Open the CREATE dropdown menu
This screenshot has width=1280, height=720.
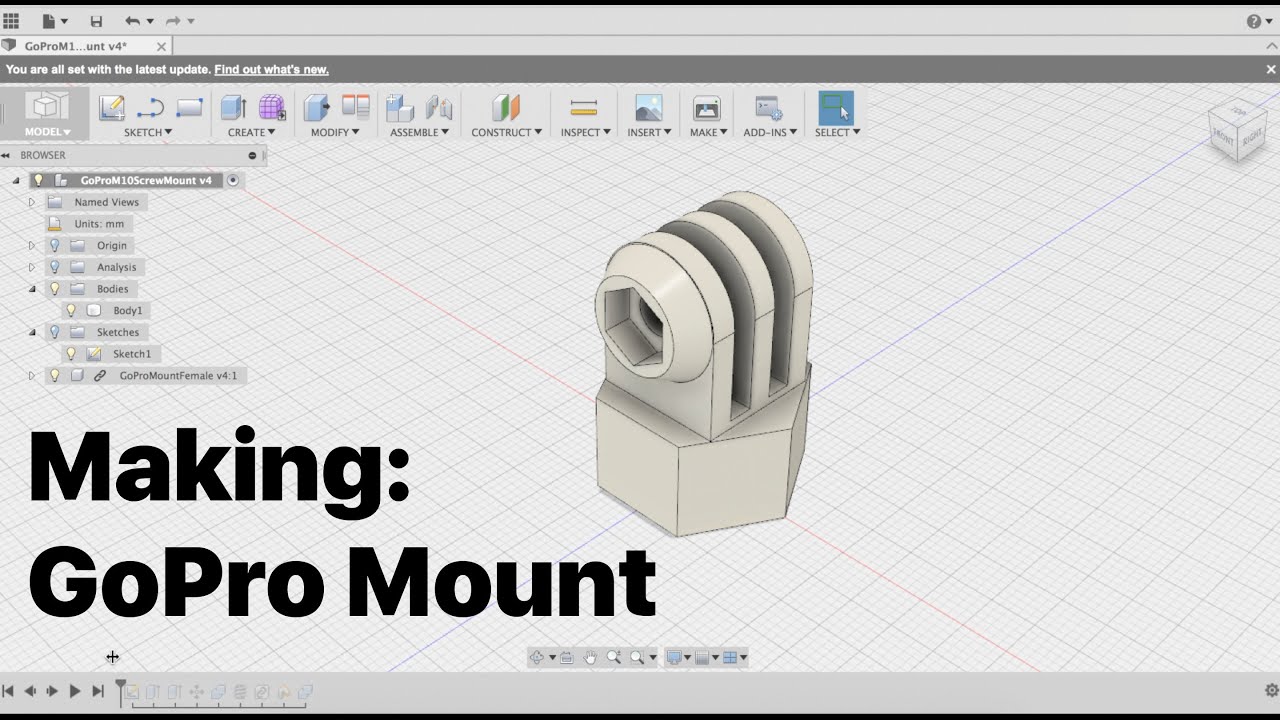[x=252, y=132]
